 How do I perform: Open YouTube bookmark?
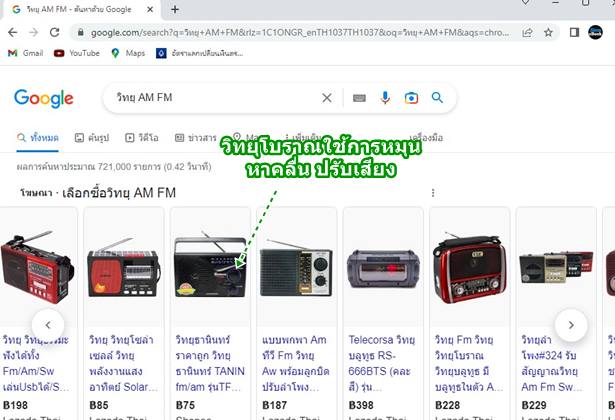point(77,53)
